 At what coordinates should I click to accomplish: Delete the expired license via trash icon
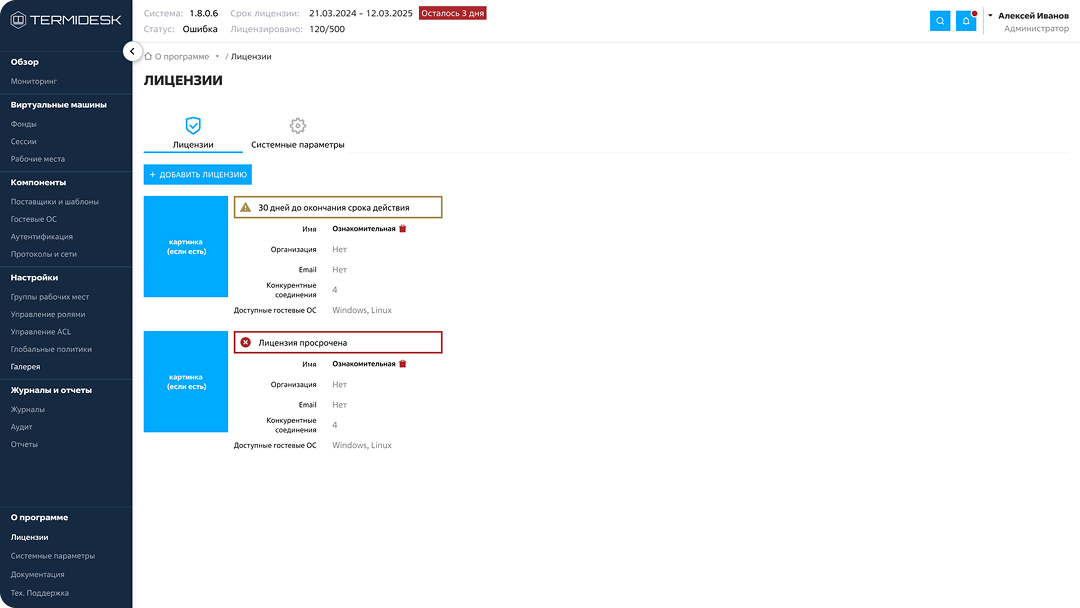pos(403,364)
